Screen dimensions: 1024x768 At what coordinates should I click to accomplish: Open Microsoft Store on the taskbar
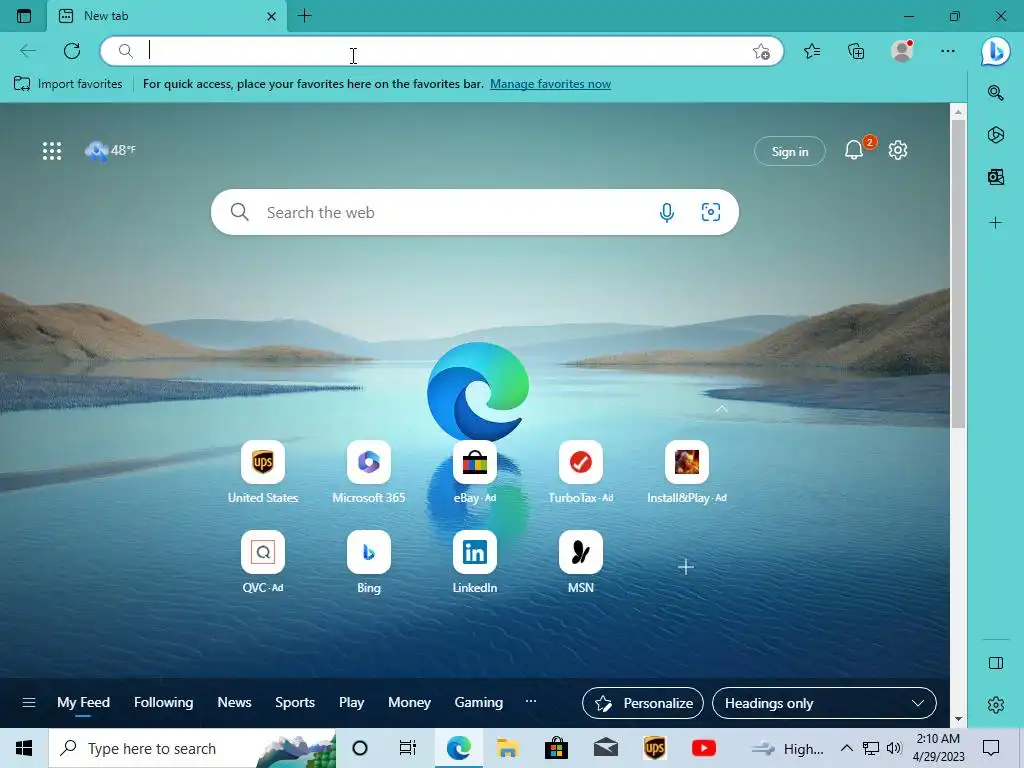(x=556, y=748)
